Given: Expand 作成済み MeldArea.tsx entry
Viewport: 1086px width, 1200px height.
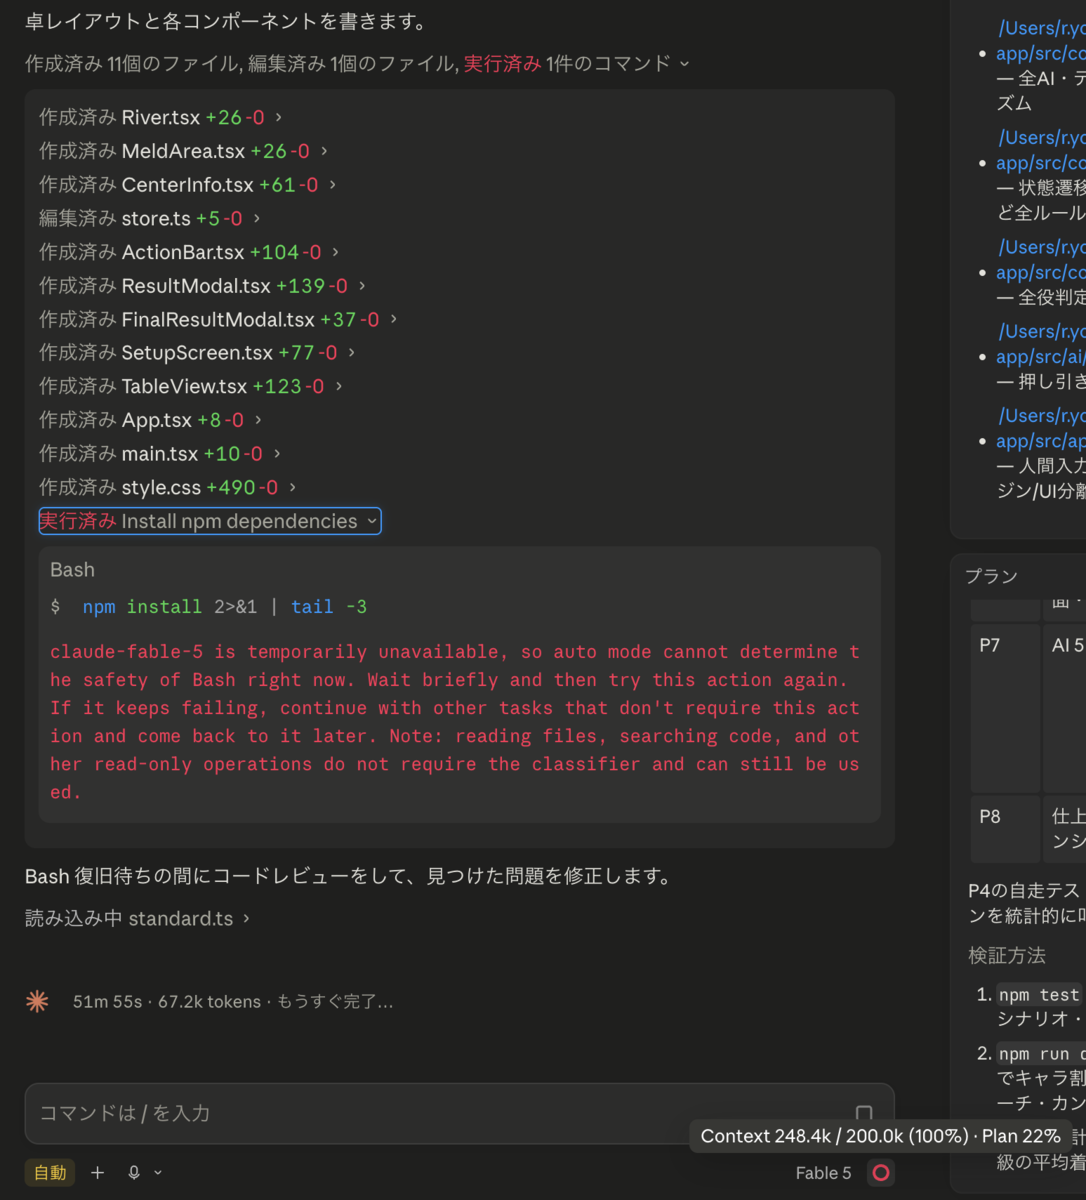Looking at the screenshot, I should click(184, 151).
